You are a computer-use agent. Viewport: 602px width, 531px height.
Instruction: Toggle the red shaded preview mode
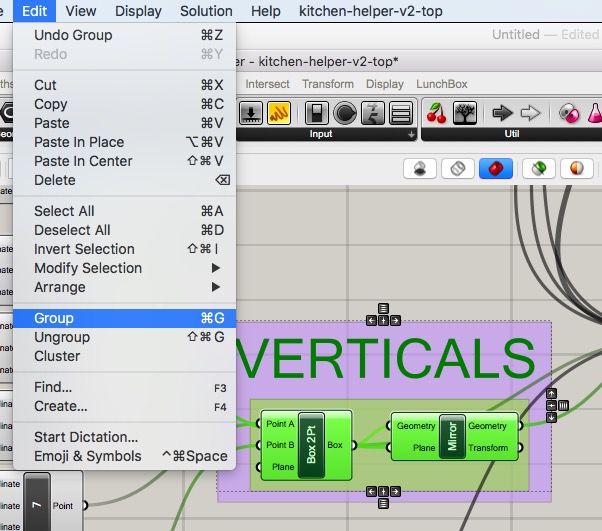click(x=496, y=169)
